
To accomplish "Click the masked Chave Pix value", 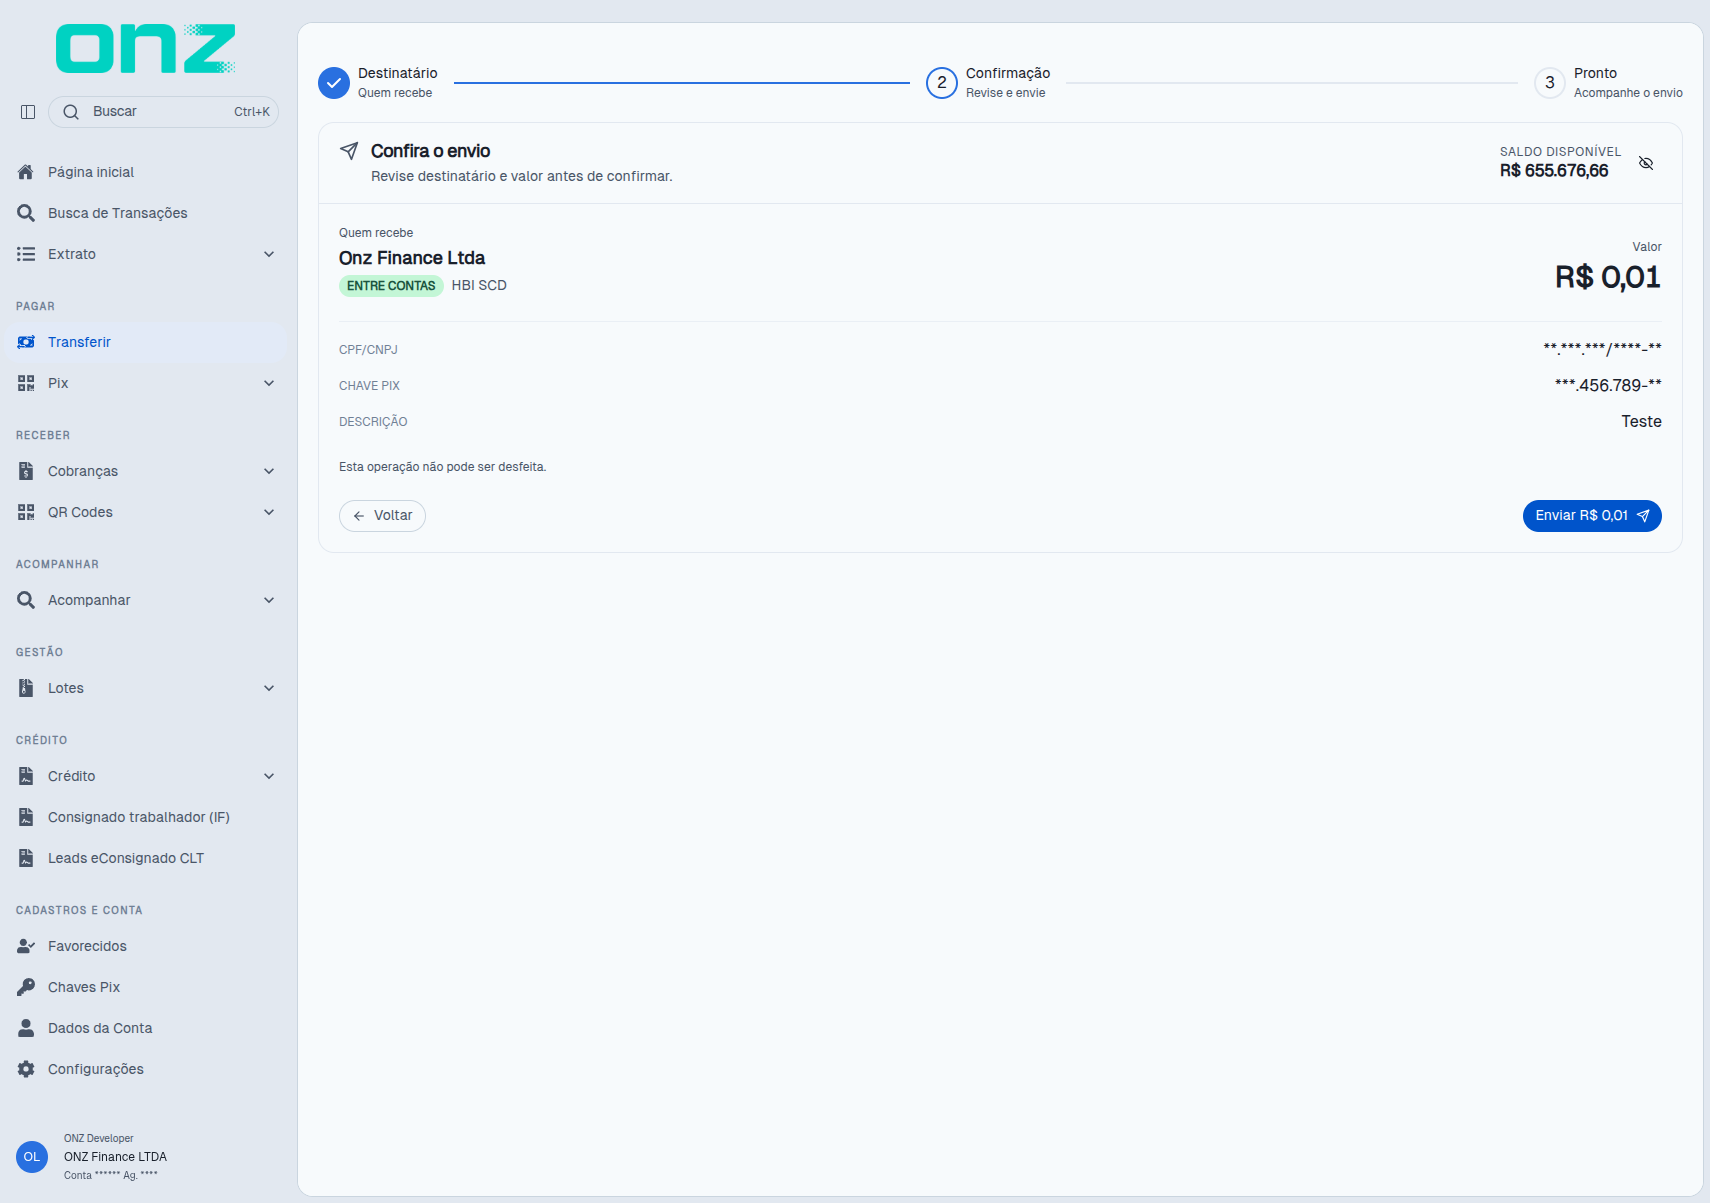I will [1608, 385].
